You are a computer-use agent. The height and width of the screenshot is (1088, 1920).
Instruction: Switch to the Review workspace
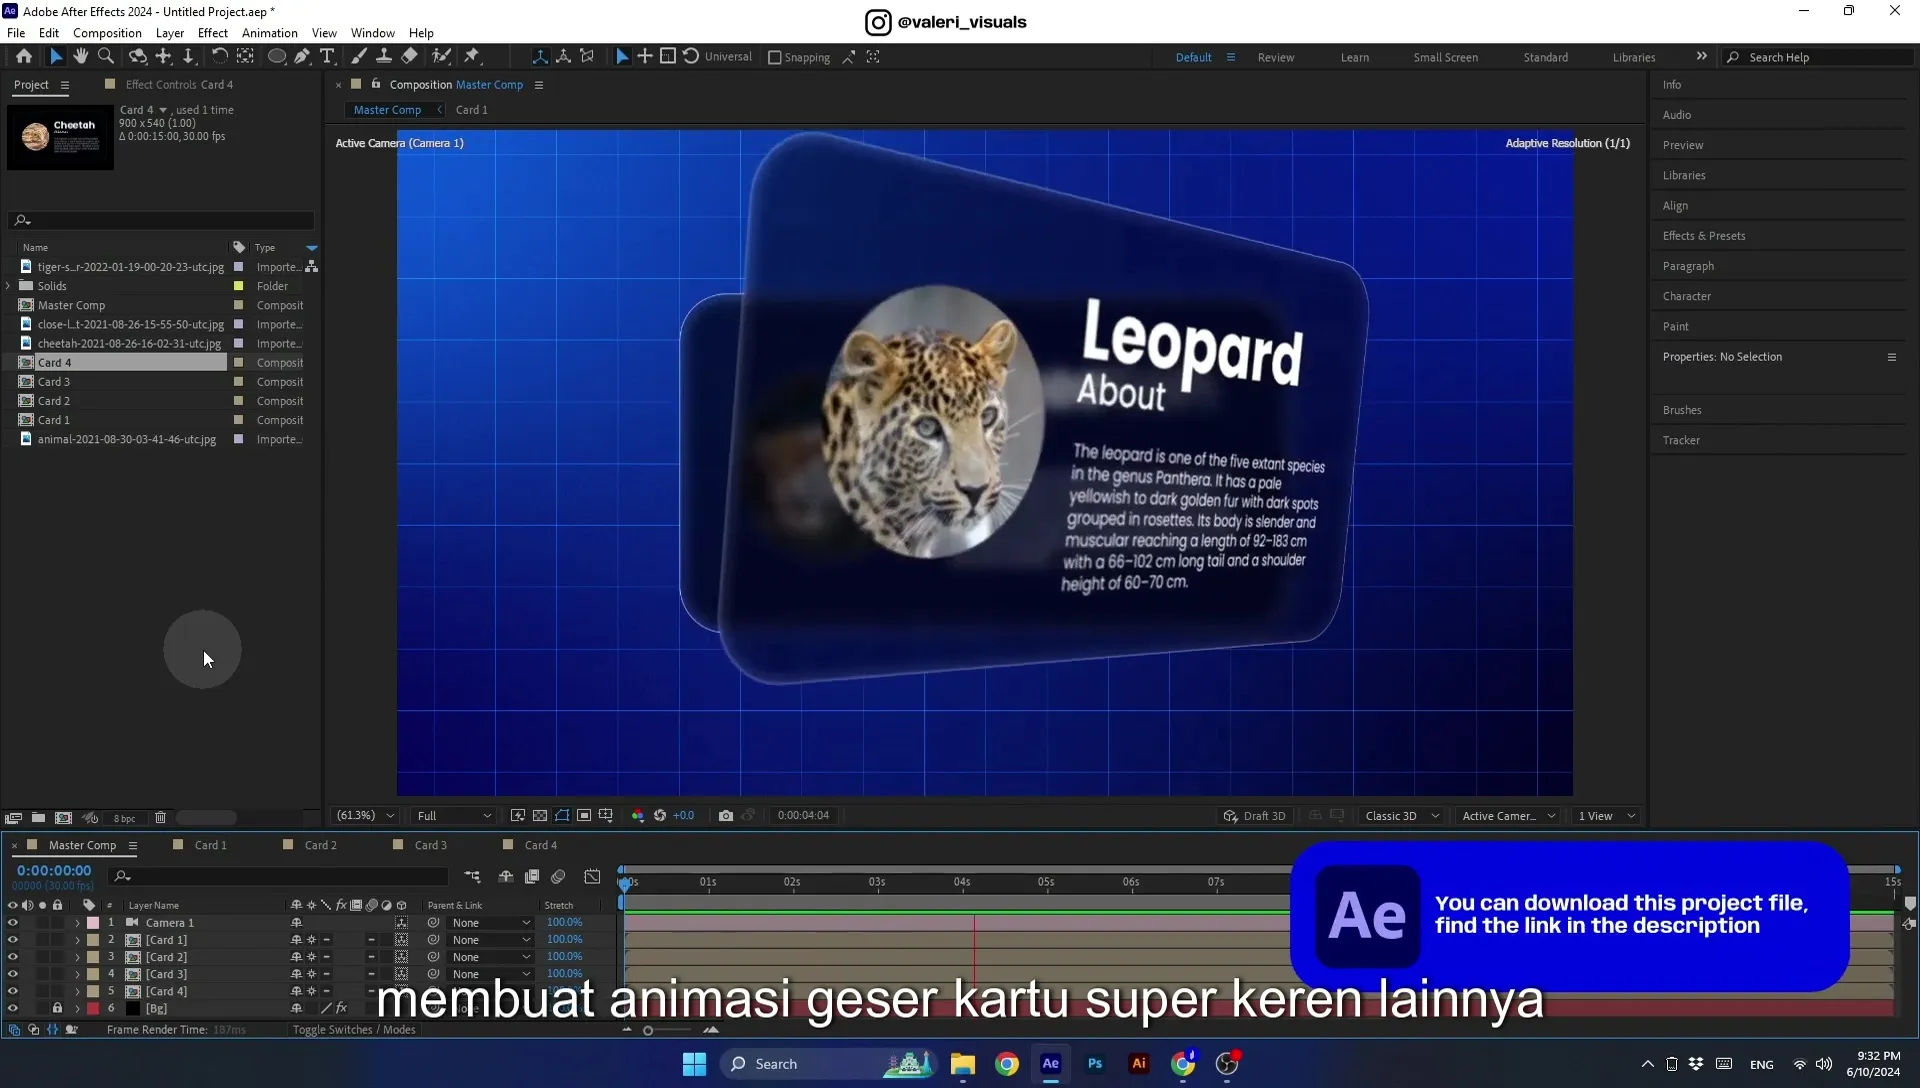pos(1276,58)
